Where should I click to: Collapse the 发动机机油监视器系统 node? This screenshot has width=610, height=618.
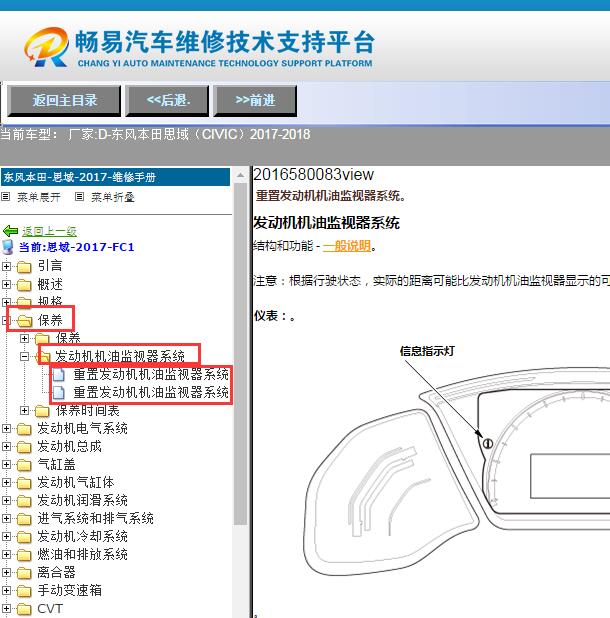pyautogui.click(x=24, y=356)
